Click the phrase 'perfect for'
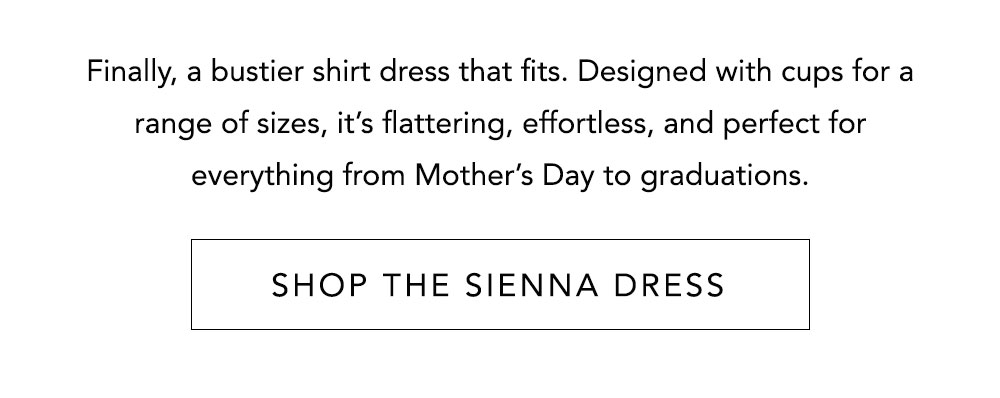The image size is (1000, 398). (x=794, y=124)
